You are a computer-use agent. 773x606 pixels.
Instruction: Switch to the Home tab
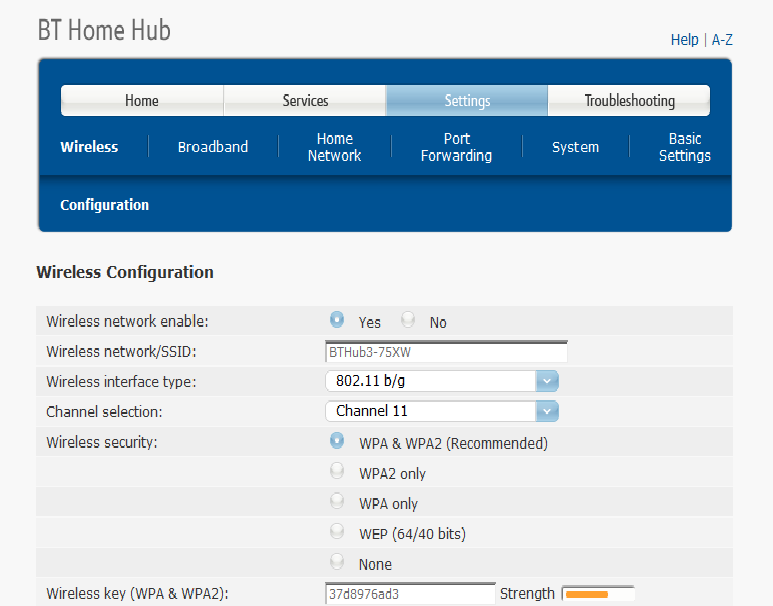click(x=142, y=101)
